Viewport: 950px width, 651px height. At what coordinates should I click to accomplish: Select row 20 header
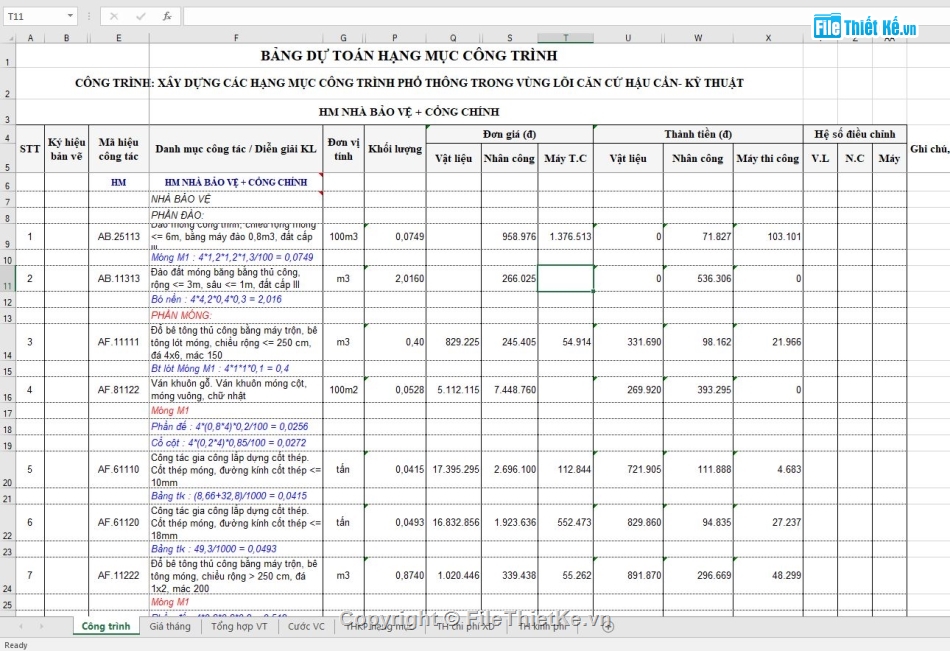8,470
